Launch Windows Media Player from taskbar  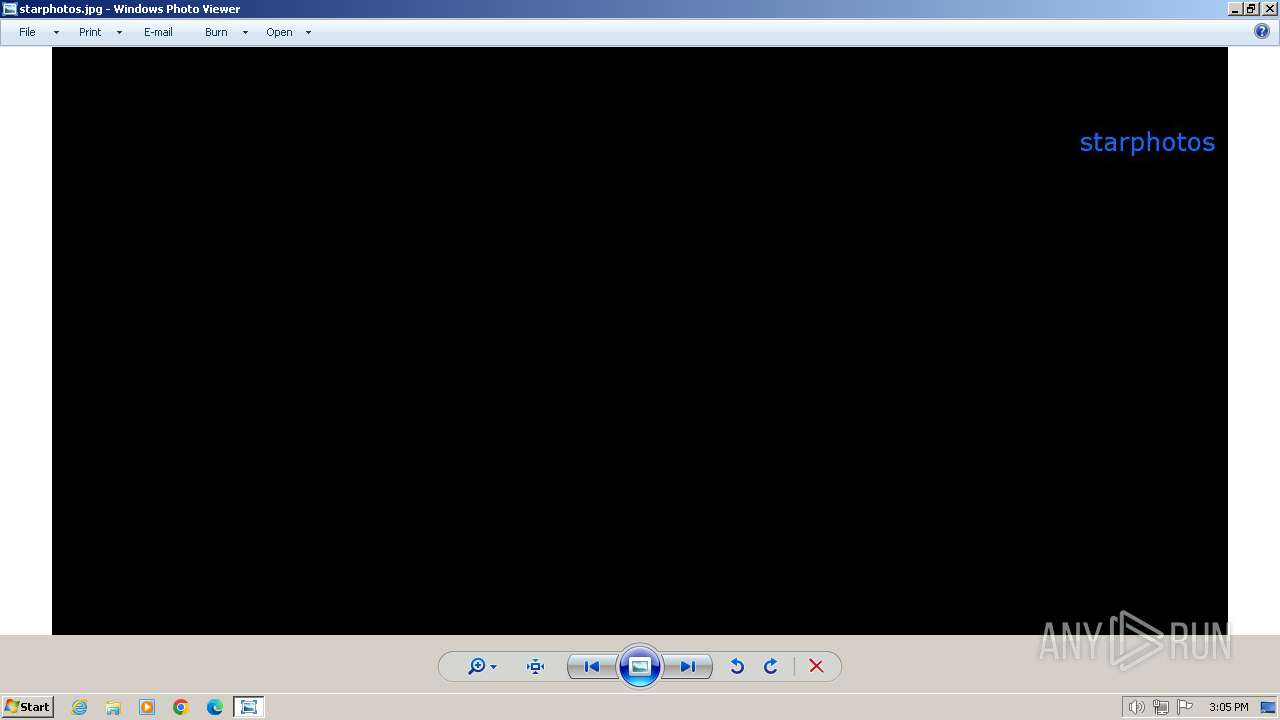(x=147, y=707)
